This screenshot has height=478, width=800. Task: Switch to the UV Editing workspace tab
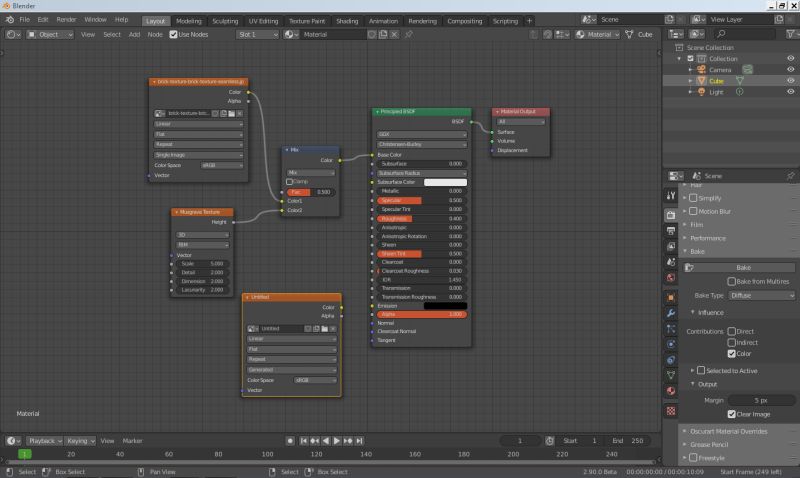(263, 21)
